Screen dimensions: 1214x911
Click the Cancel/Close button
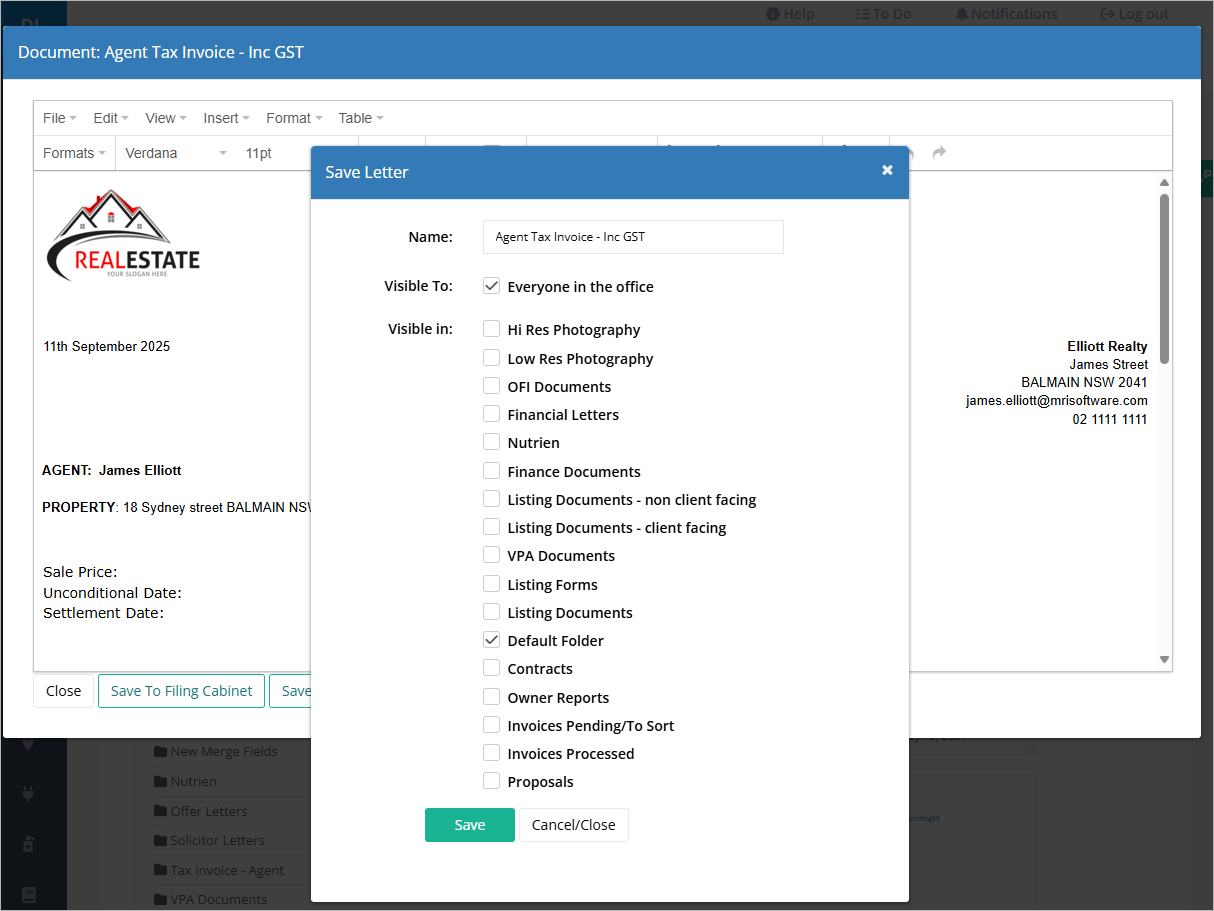pos(574,825)
